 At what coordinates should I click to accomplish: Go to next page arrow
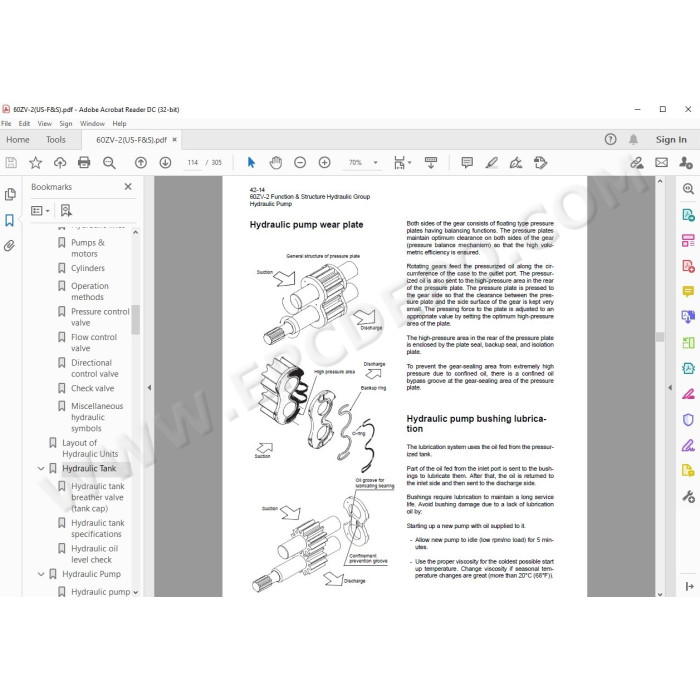166,163
